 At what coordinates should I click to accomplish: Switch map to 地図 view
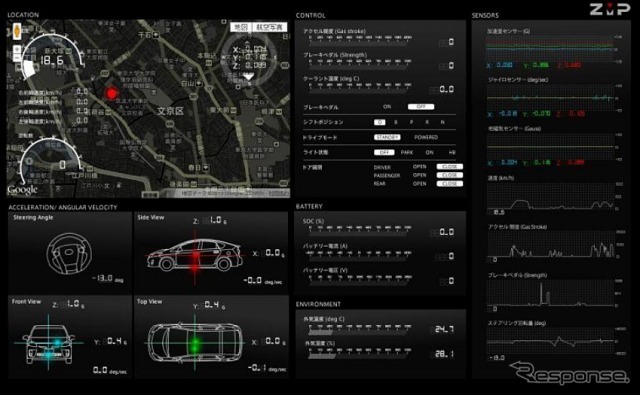(240, 27)
